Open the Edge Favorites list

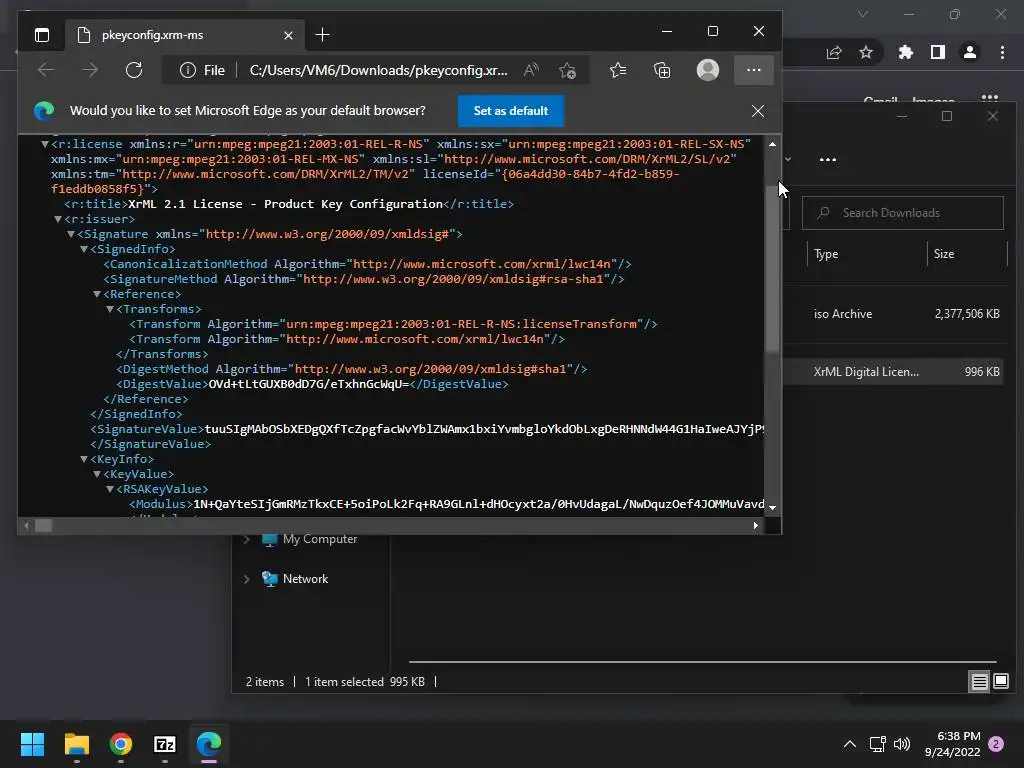tap(618, 70)
